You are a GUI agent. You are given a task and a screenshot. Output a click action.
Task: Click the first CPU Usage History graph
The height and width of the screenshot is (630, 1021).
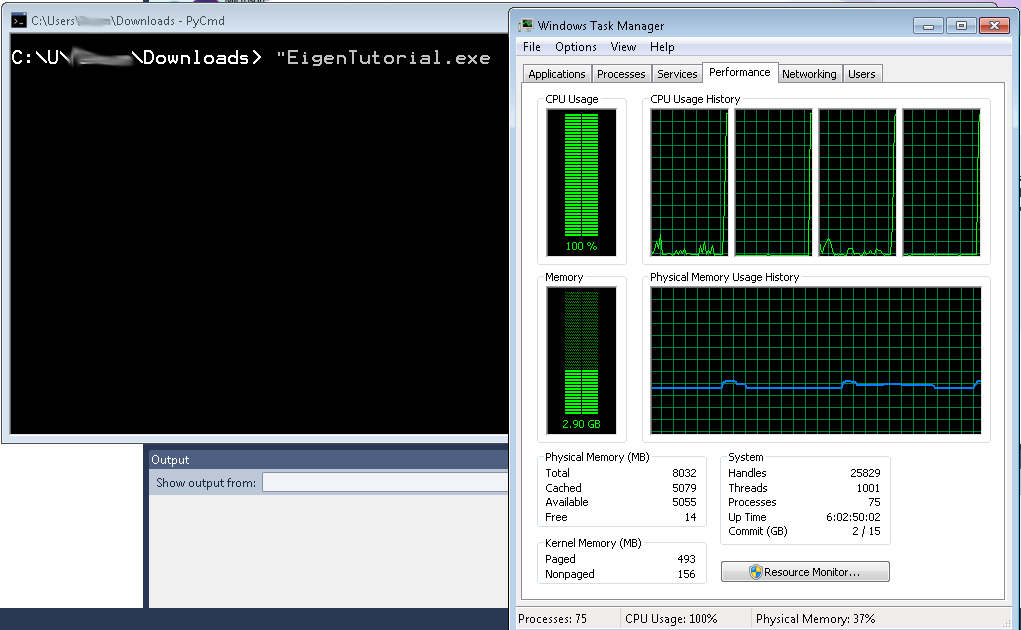689,183
